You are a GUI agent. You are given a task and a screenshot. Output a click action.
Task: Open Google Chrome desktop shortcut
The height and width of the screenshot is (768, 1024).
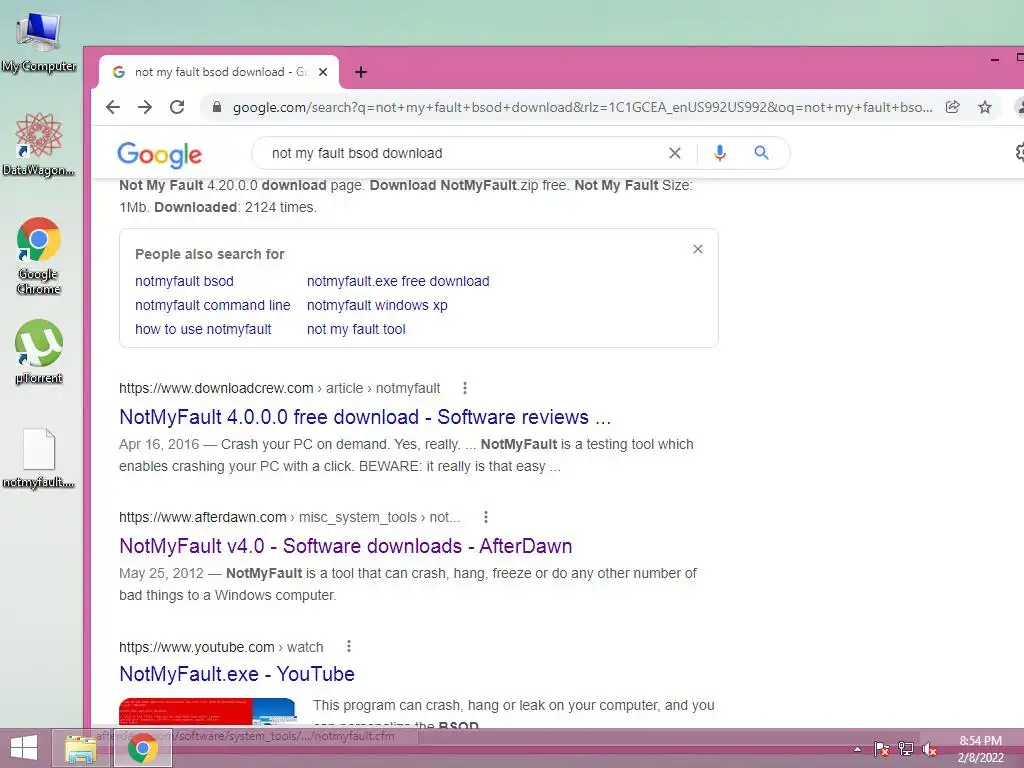[x=39, y=255]
